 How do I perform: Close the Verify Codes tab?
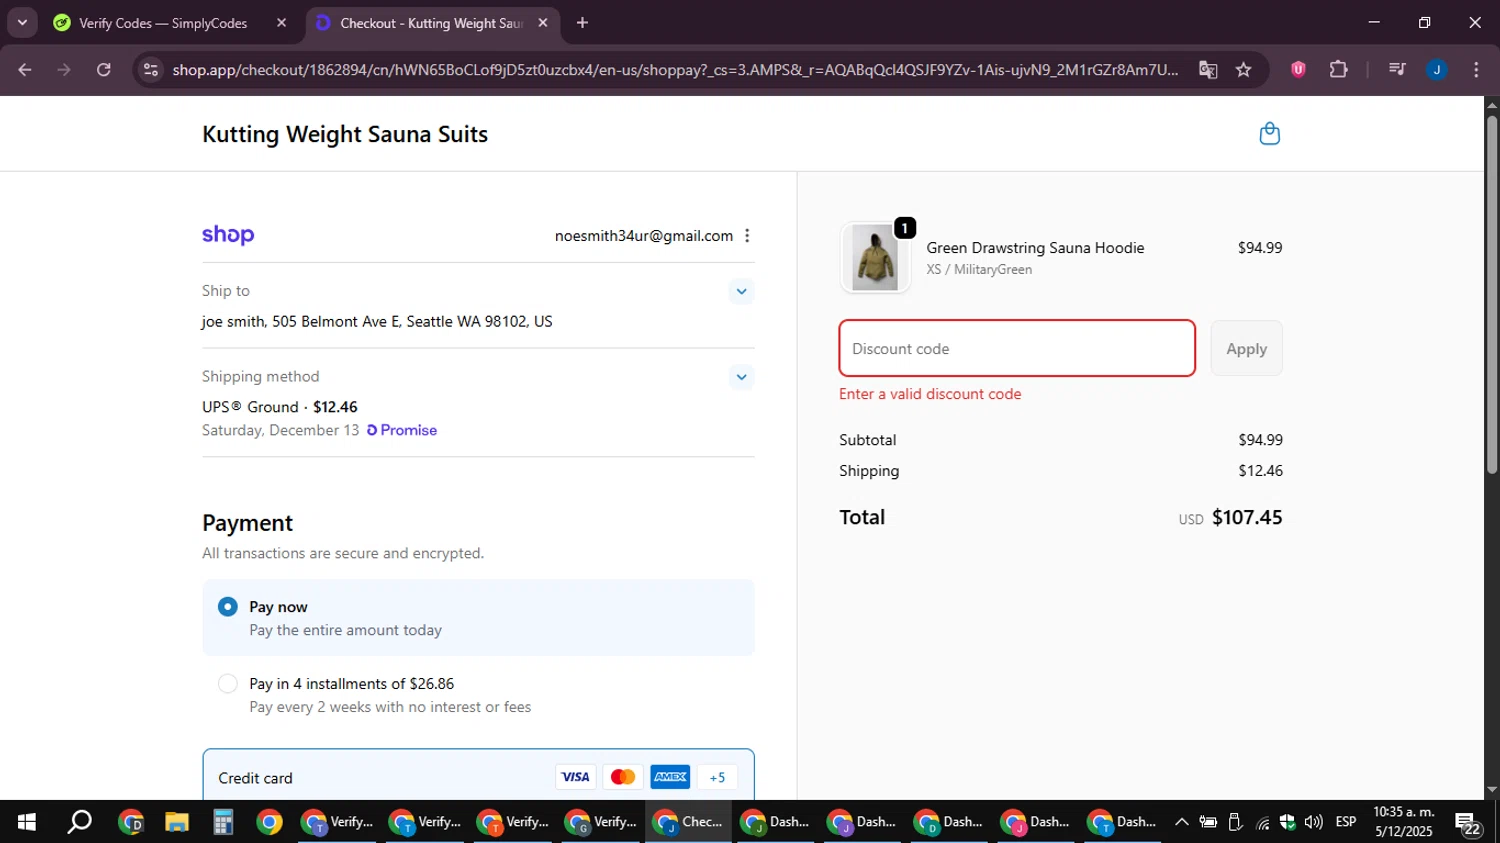pos(281,23)
